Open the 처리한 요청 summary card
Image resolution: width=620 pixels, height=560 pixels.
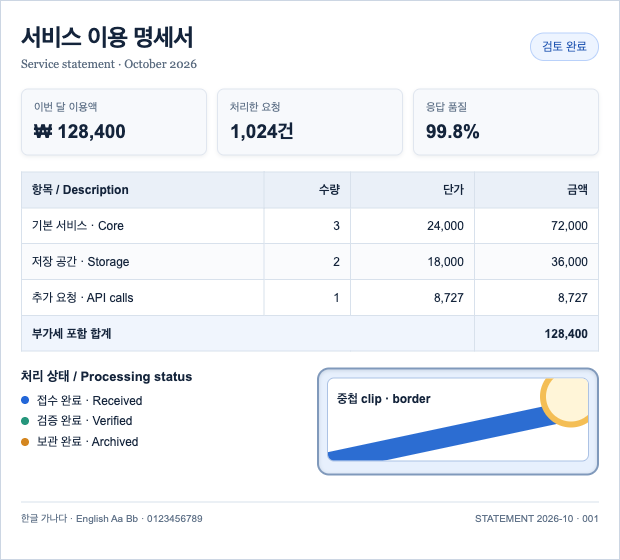pos(310,122)
